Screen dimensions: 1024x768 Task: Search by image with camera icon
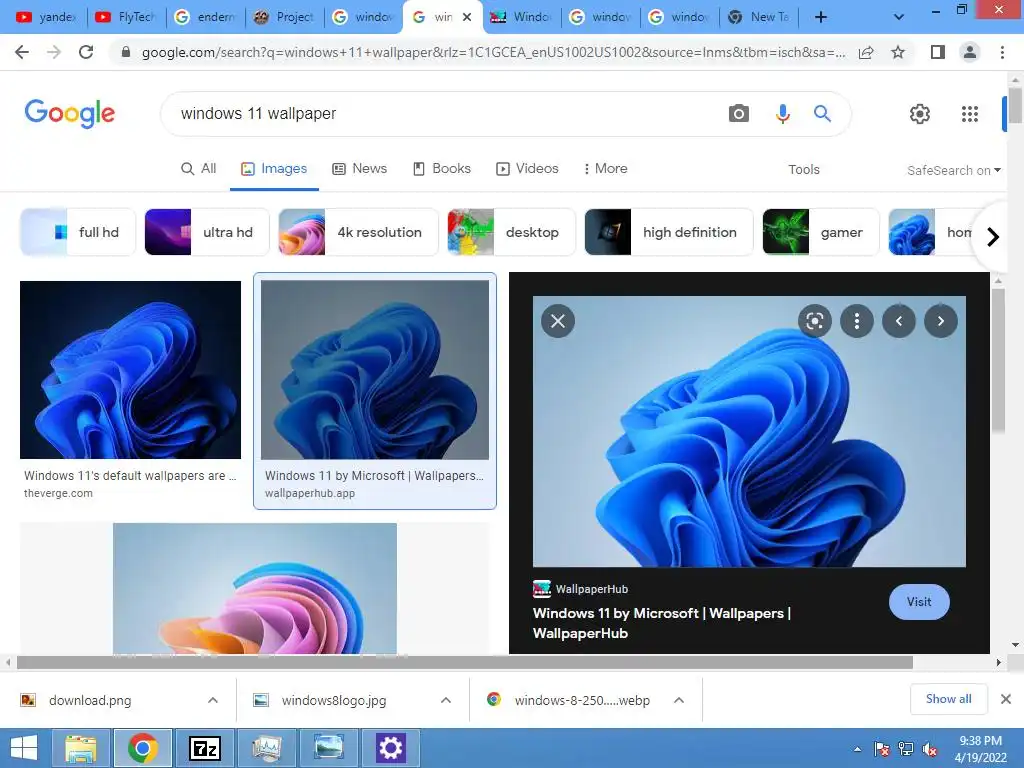[739, 114]
